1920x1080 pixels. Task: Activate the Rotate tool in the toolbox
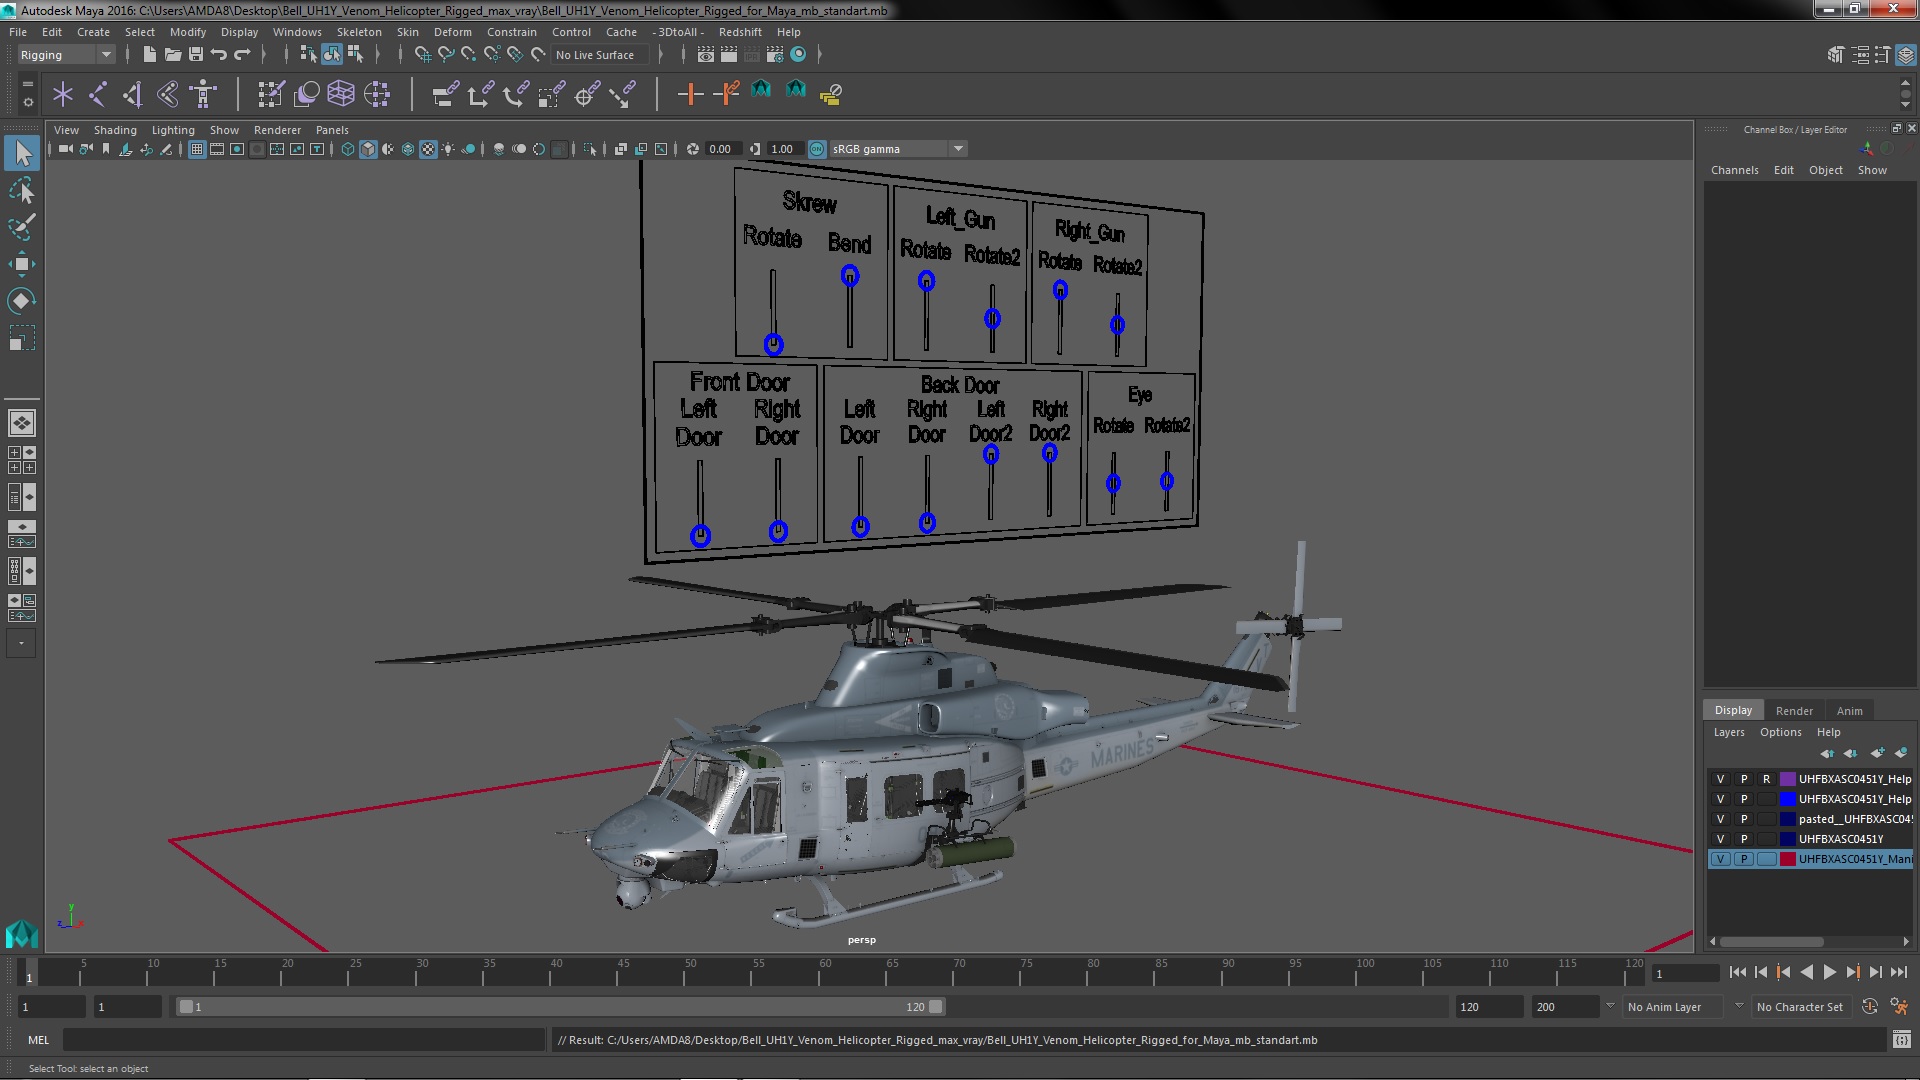tap(22, 301)
